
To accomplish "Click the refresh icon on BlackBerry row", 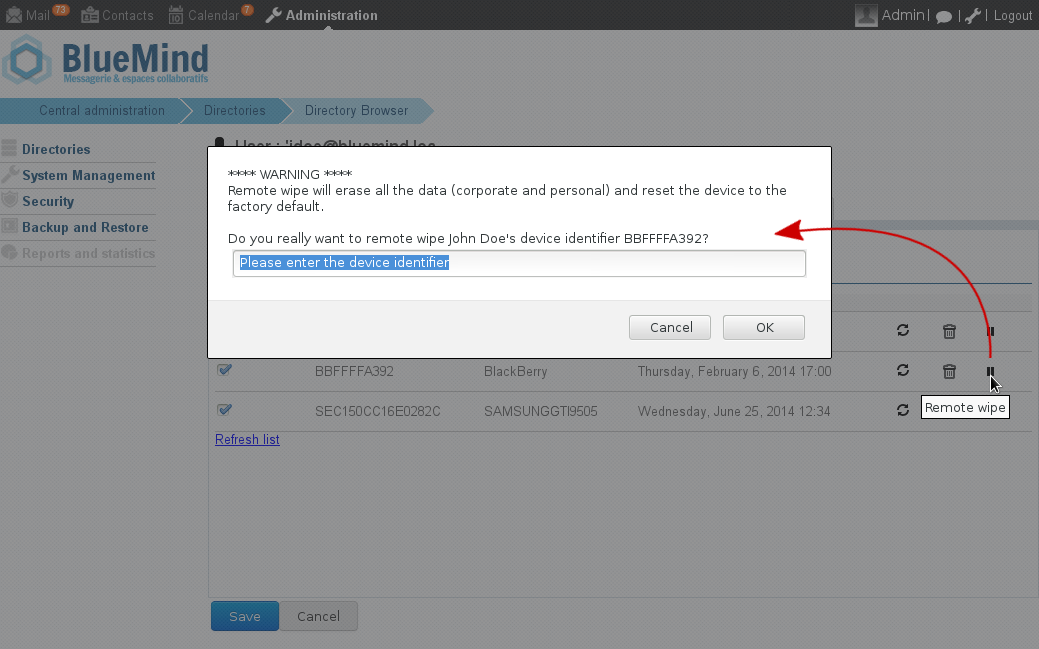I will click(x=902, y=371).
